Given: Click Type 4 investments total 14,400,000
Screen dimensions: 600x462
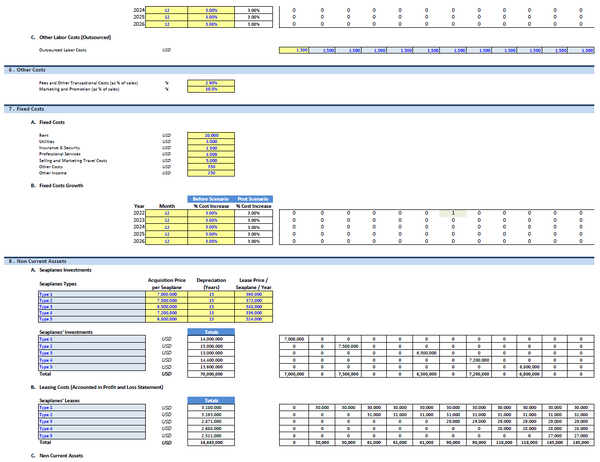Looking at the screenshot, I should click(x=211, y=360).
